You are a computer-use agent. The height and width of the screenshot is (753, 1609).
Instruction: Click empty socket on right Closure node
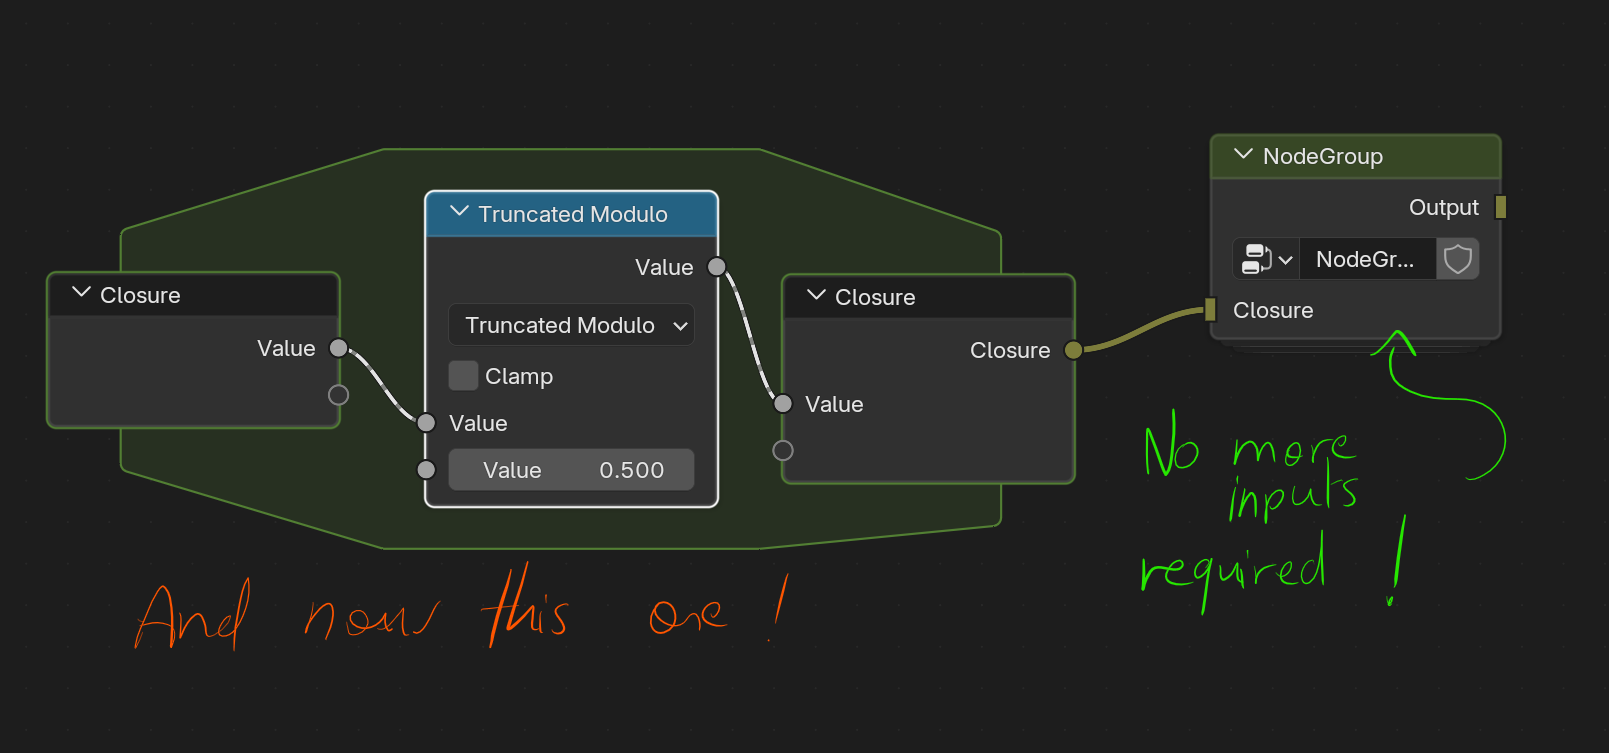(783, 451)
